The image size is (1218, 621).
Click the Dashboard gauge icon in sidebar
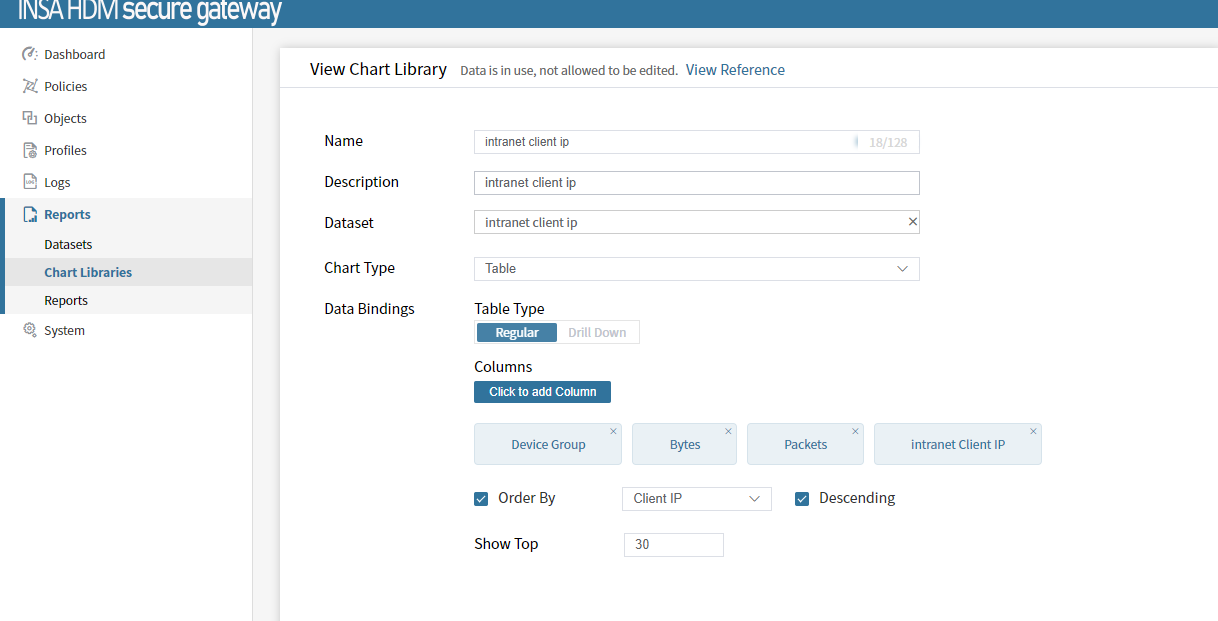pos(30,54)
